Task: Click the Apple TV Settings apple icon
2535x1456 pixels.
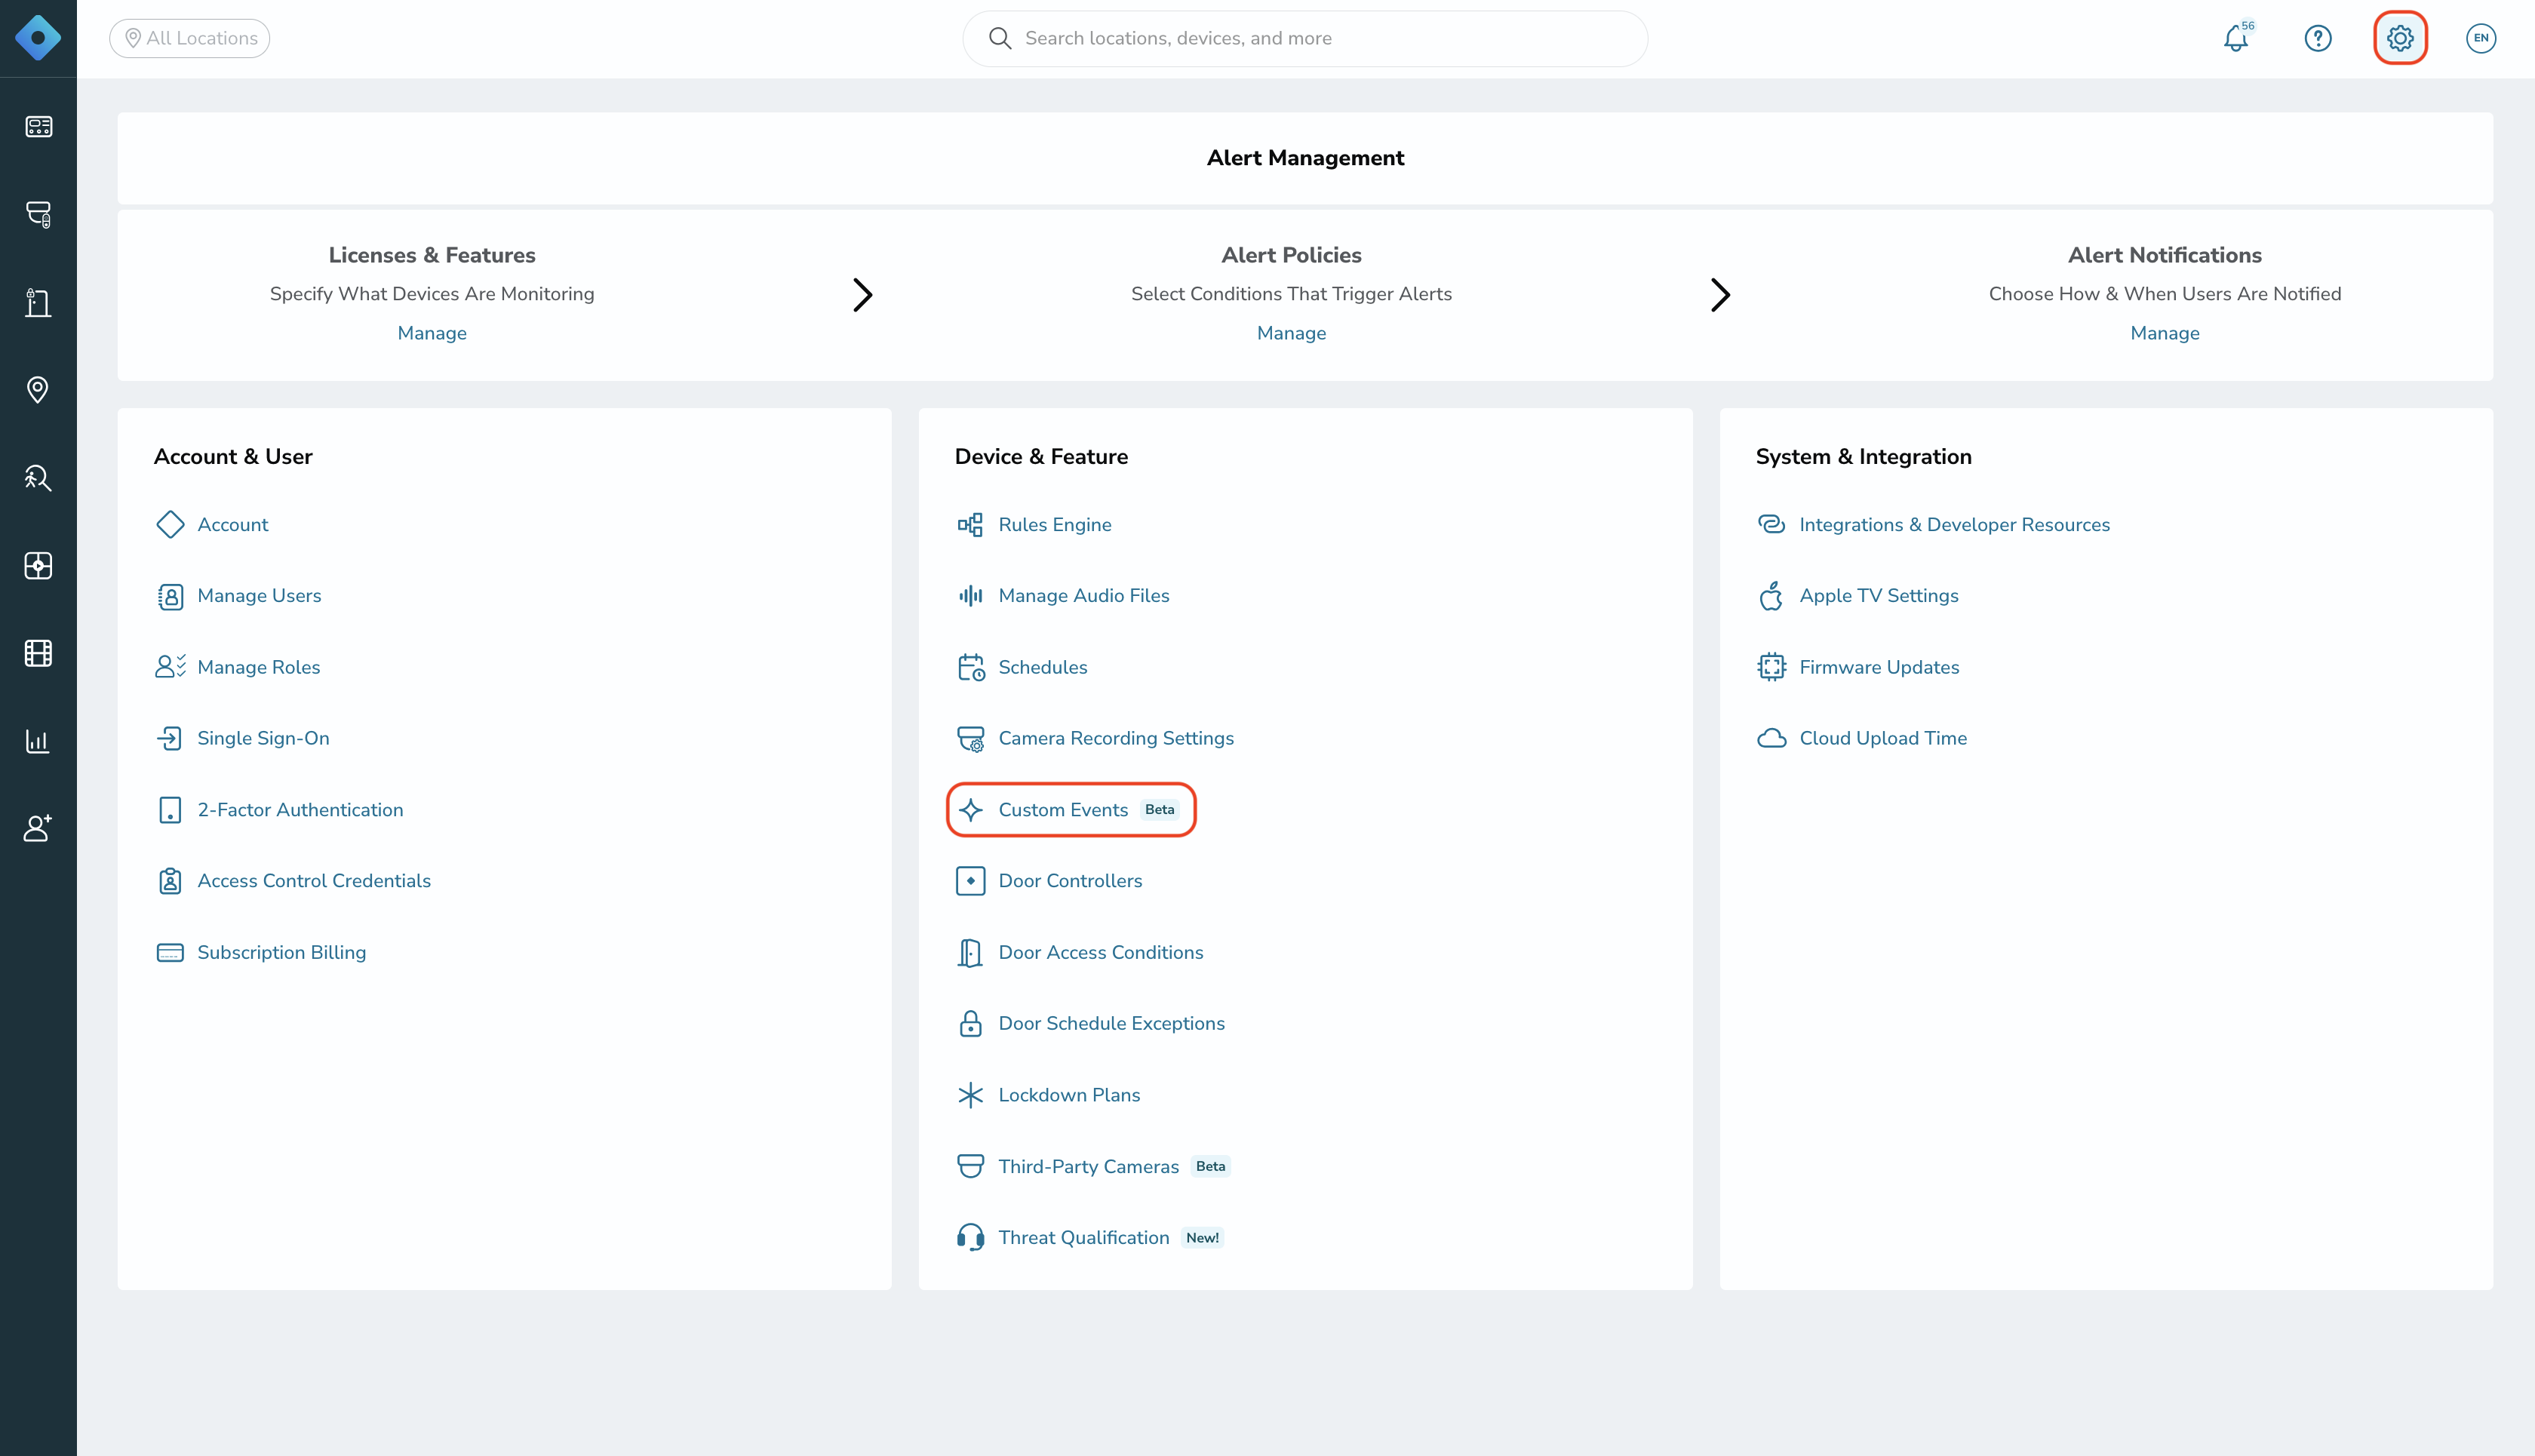Action: click(1771, 596)
